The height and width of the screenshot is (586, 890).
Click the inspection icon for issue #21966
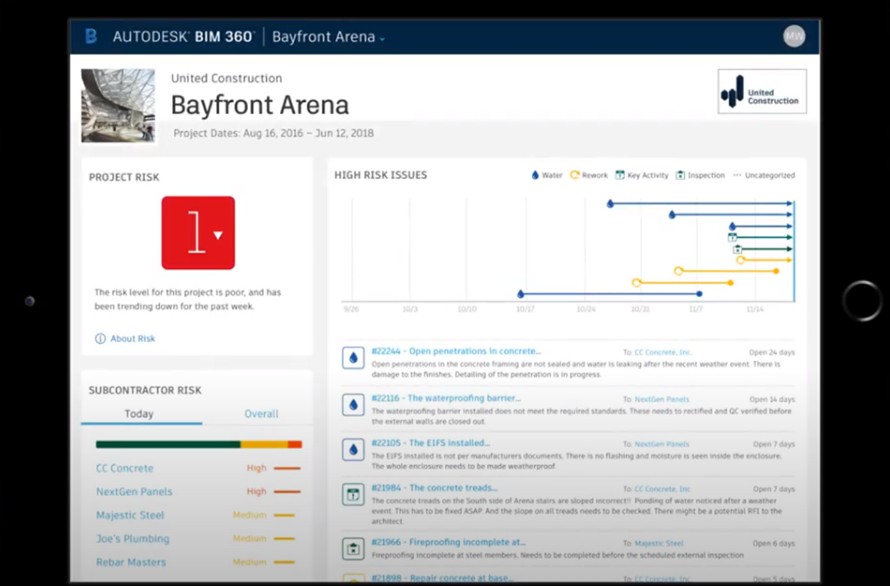pos(353,549)
